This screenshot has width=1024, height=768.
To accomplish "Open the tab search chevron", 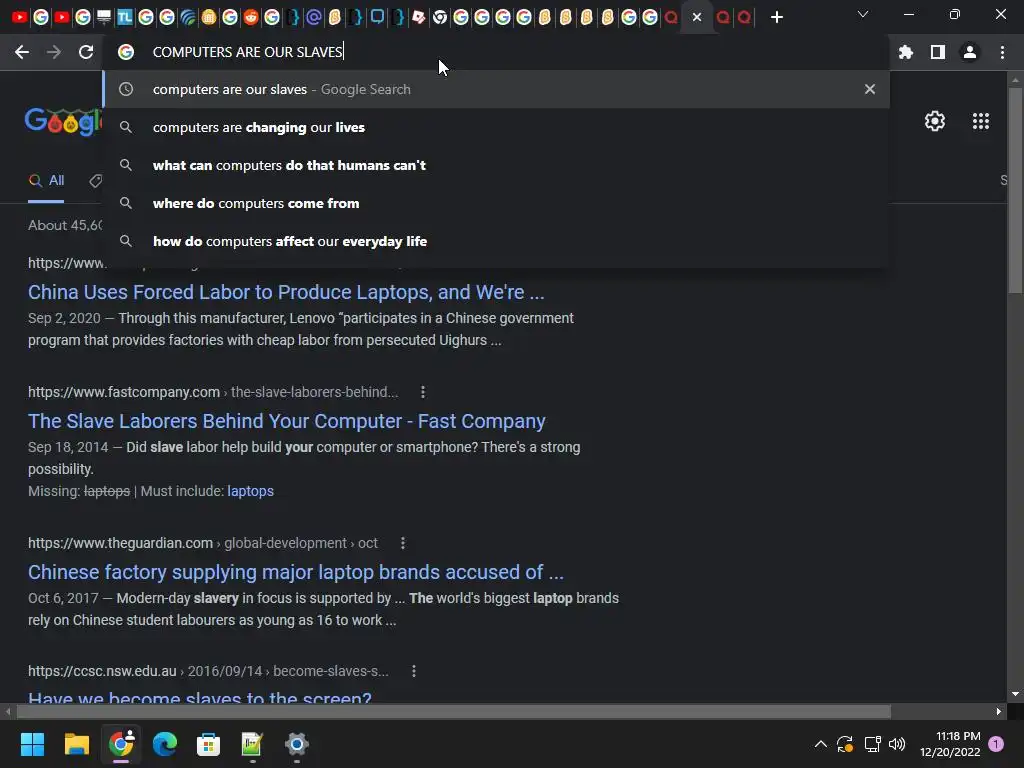I will pyautogui.click(x=863, y=14).
